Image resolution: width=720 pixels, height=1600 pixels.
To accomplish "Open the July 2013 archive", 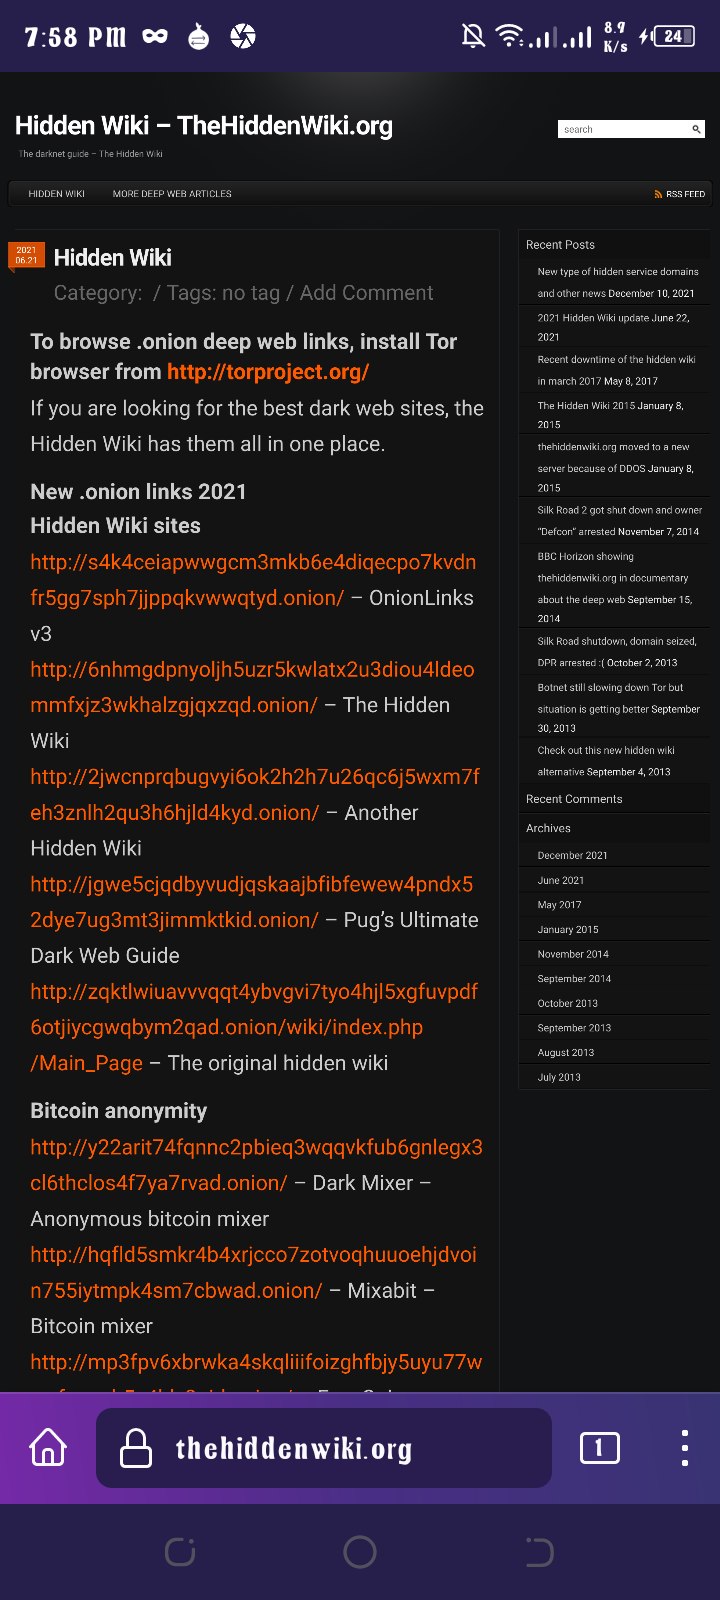I will point(559,1077).
